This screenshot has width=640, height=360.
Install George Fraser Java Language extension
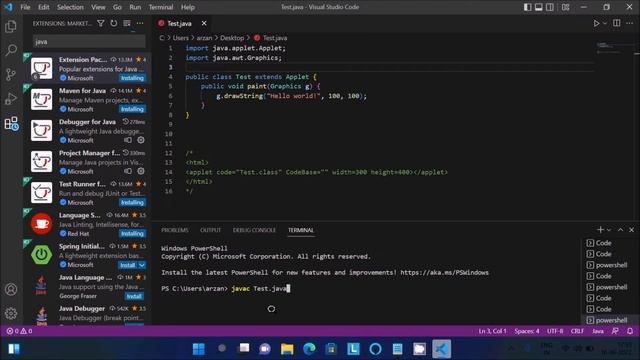click(134, 296)
